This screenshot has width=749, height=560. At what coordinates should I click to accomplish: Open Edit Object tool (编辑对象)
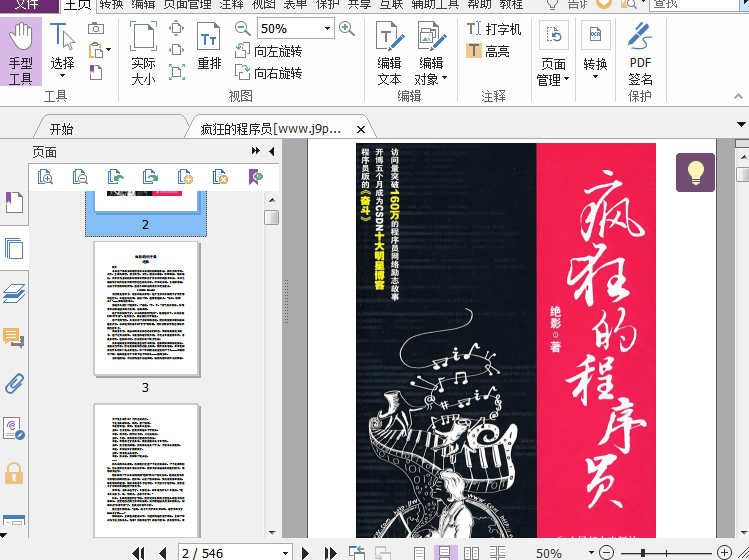click(x=431, y=53)
